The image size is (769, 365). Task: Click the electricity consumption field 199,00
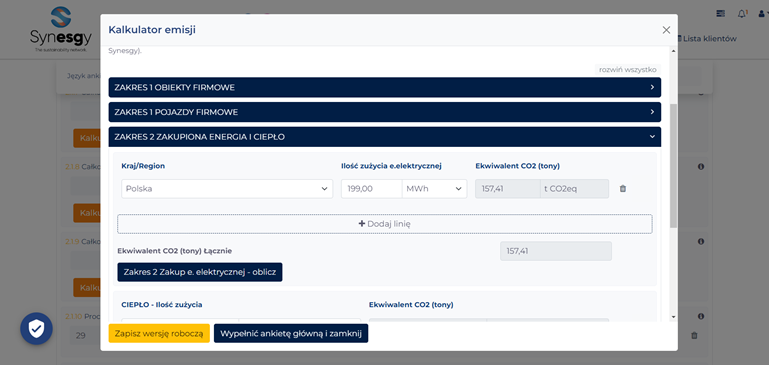371,188
